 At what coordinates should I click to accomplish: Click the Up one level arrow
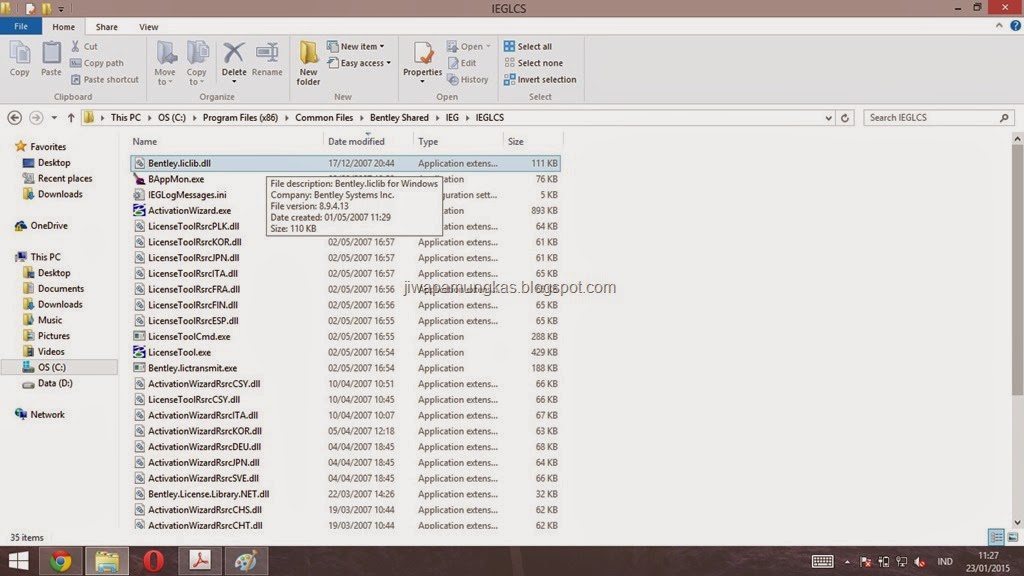[x=71, y=118]
